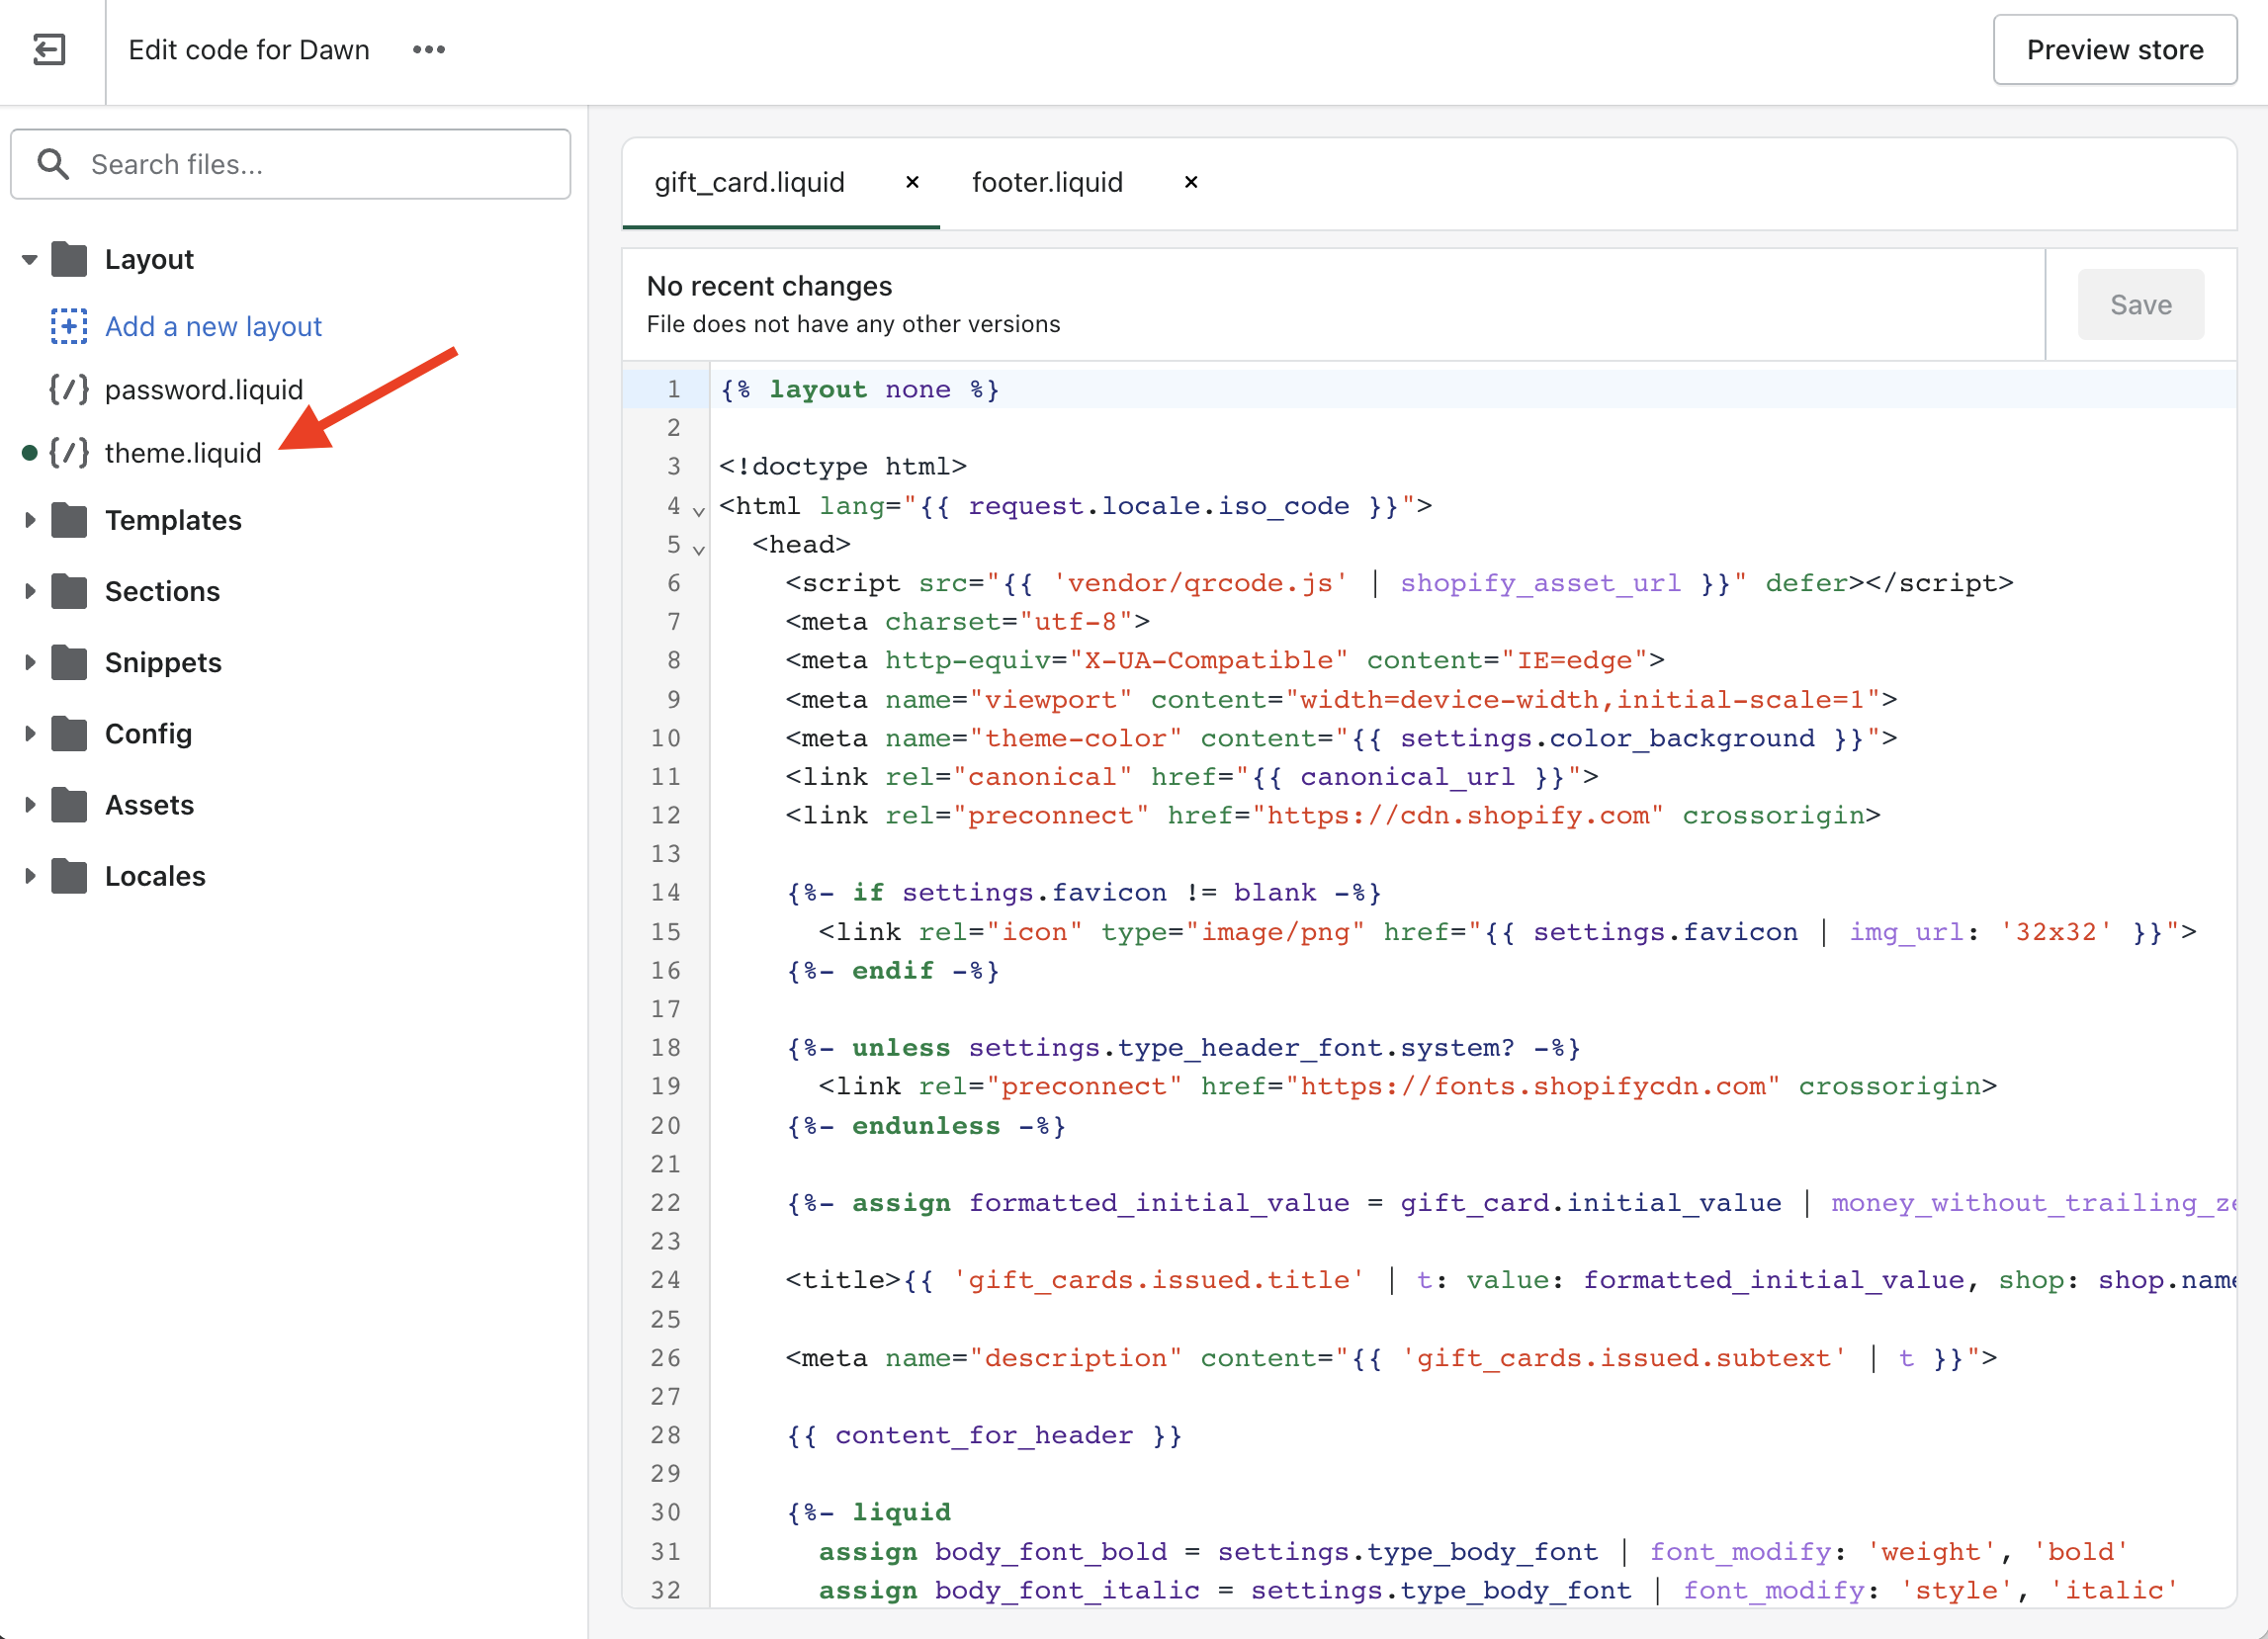Image resolution: width=2268 pixels, height=1639 pixels.
Task: Switch to the gift_card.liquid tab
Action: click(750, 182)
